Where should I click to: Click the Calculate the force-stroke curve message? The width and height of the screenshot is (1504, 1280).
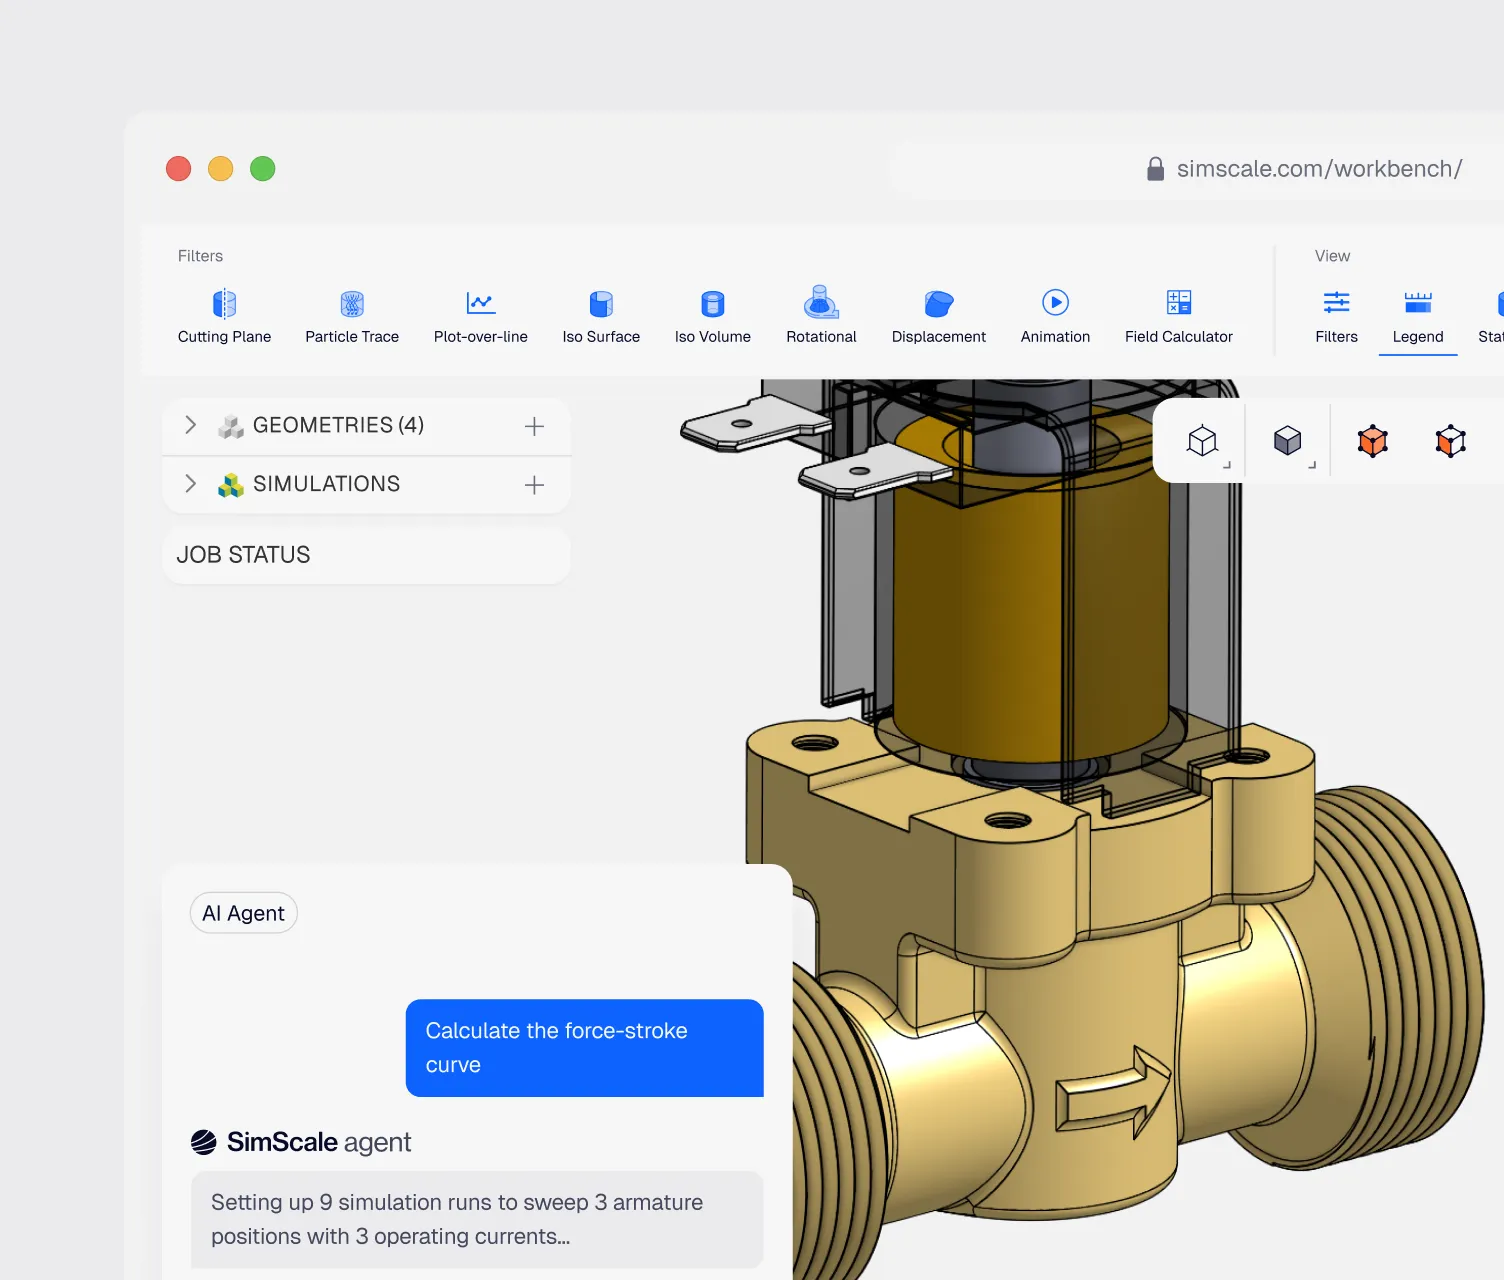pyautogui.click(x=584, y=1048)
